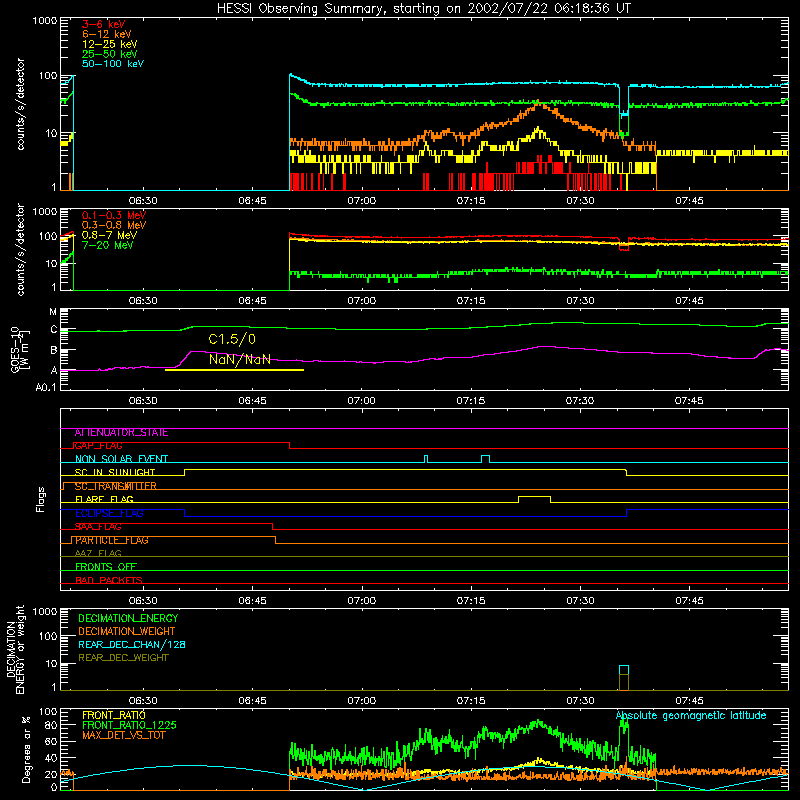The image size is (800, 800).
Task: Click the orange 6-12 keV peak near 07:25
Action: 539,105
